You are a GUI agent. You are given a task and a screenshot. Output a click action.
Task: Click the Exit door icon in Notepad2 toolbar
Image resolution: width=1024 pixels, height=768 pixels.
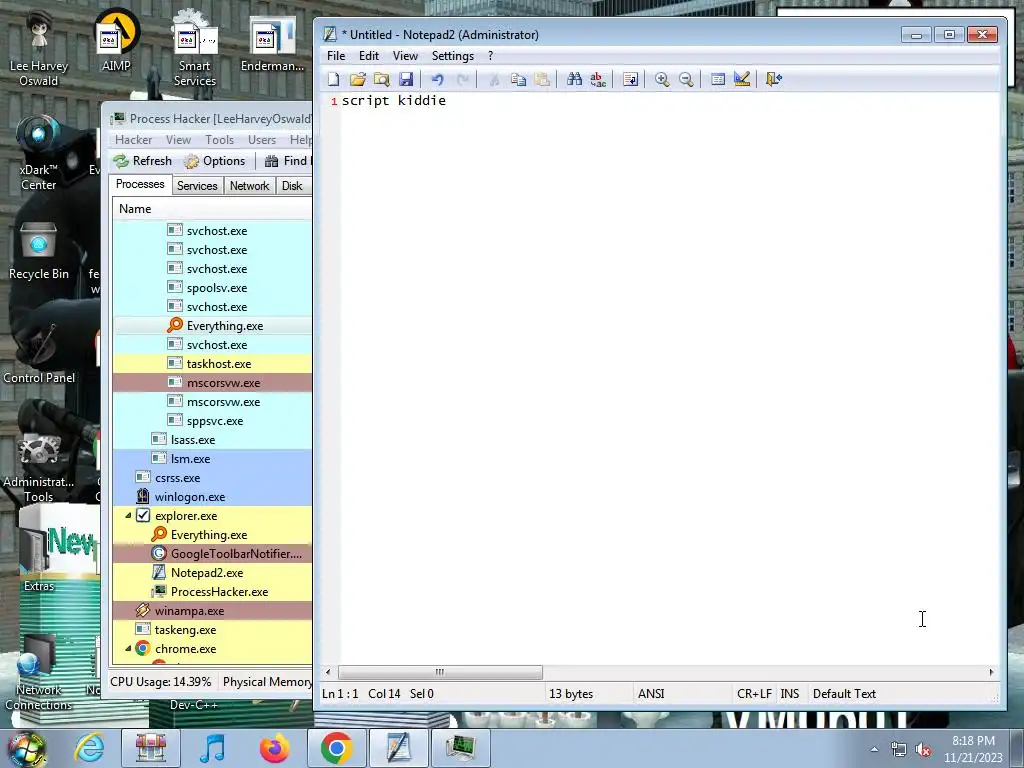click(773, 80)
